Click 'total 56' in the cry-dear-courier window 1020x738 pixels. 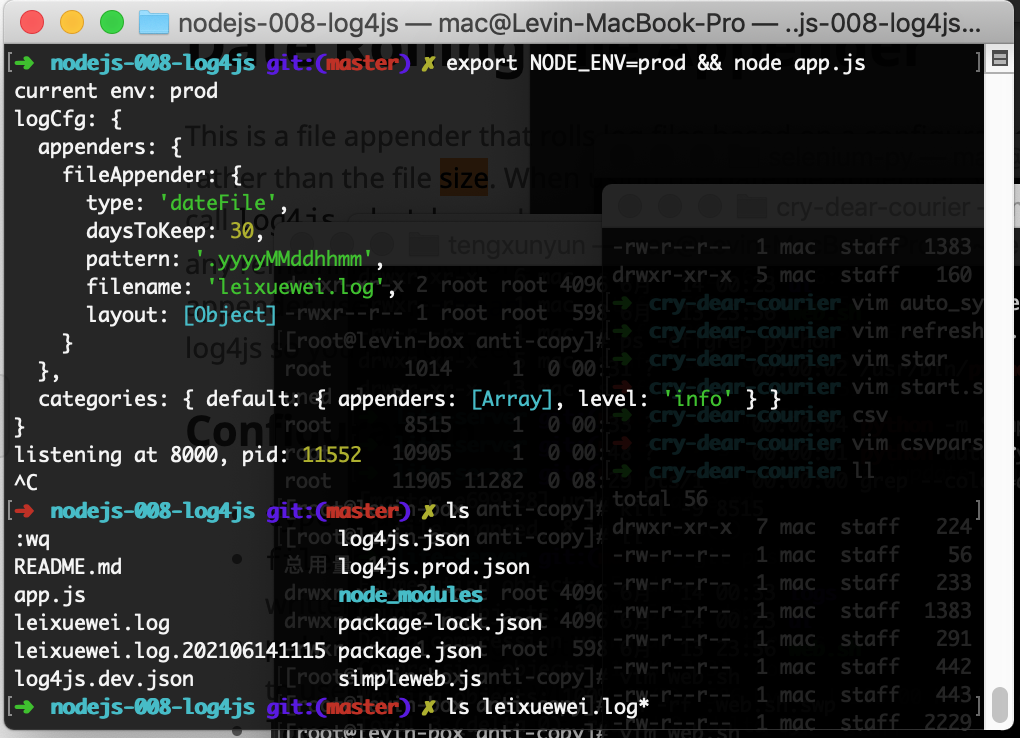point(660,499)
